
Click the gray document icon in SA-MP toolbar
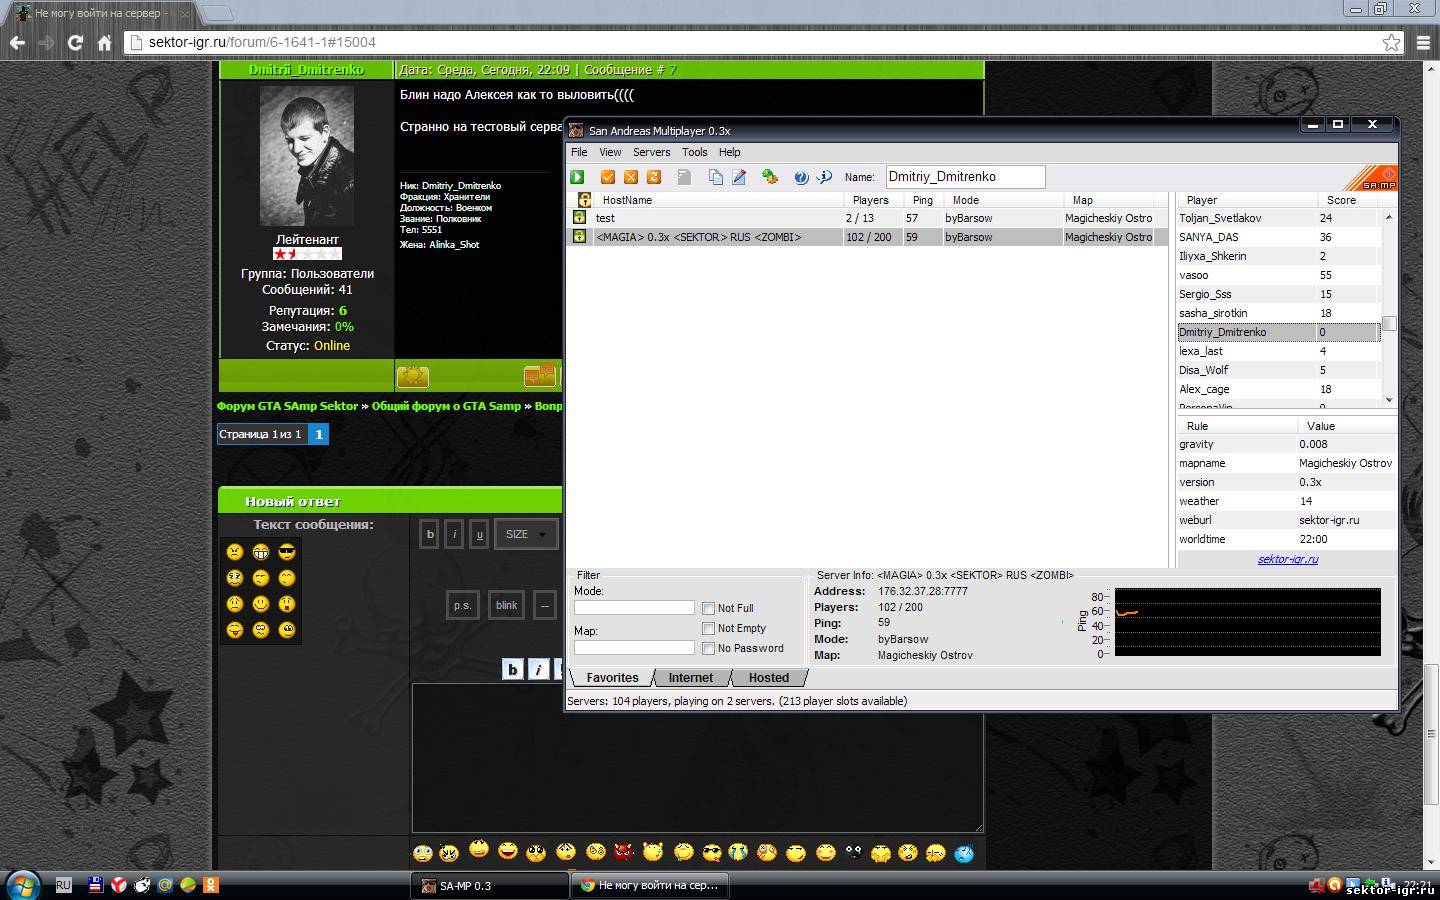[685, 177]
